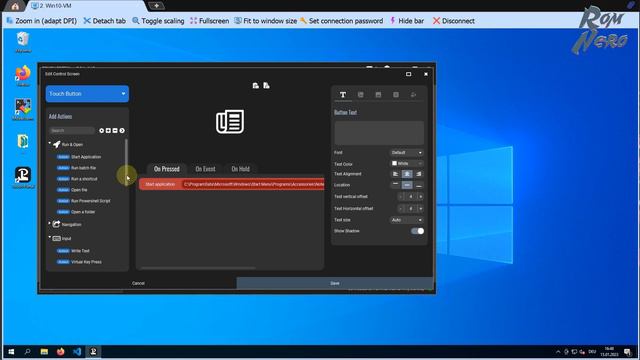Switch to the On Pressed tab
The width and height of the screenshot is (640, 360).
pos(167,169)
